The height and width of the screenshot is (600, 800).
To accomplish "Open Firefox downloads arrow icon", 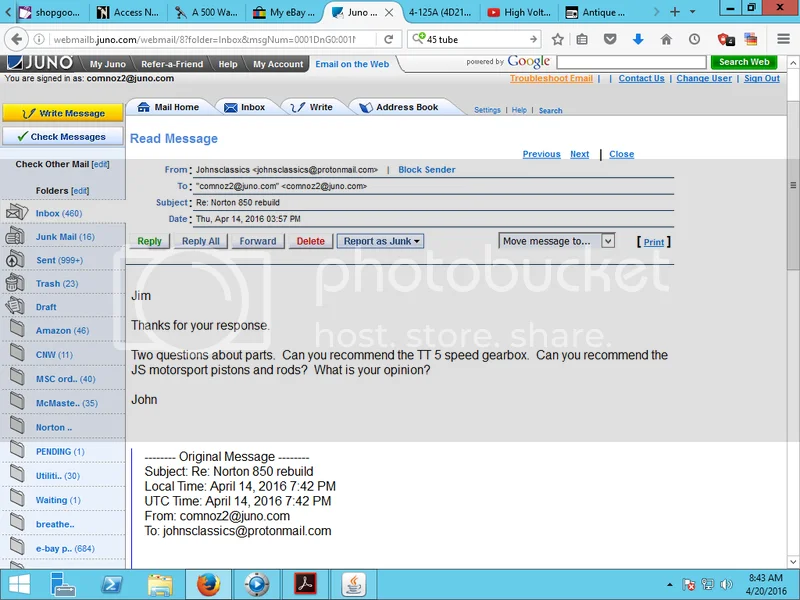I will (x=638, y=39).
